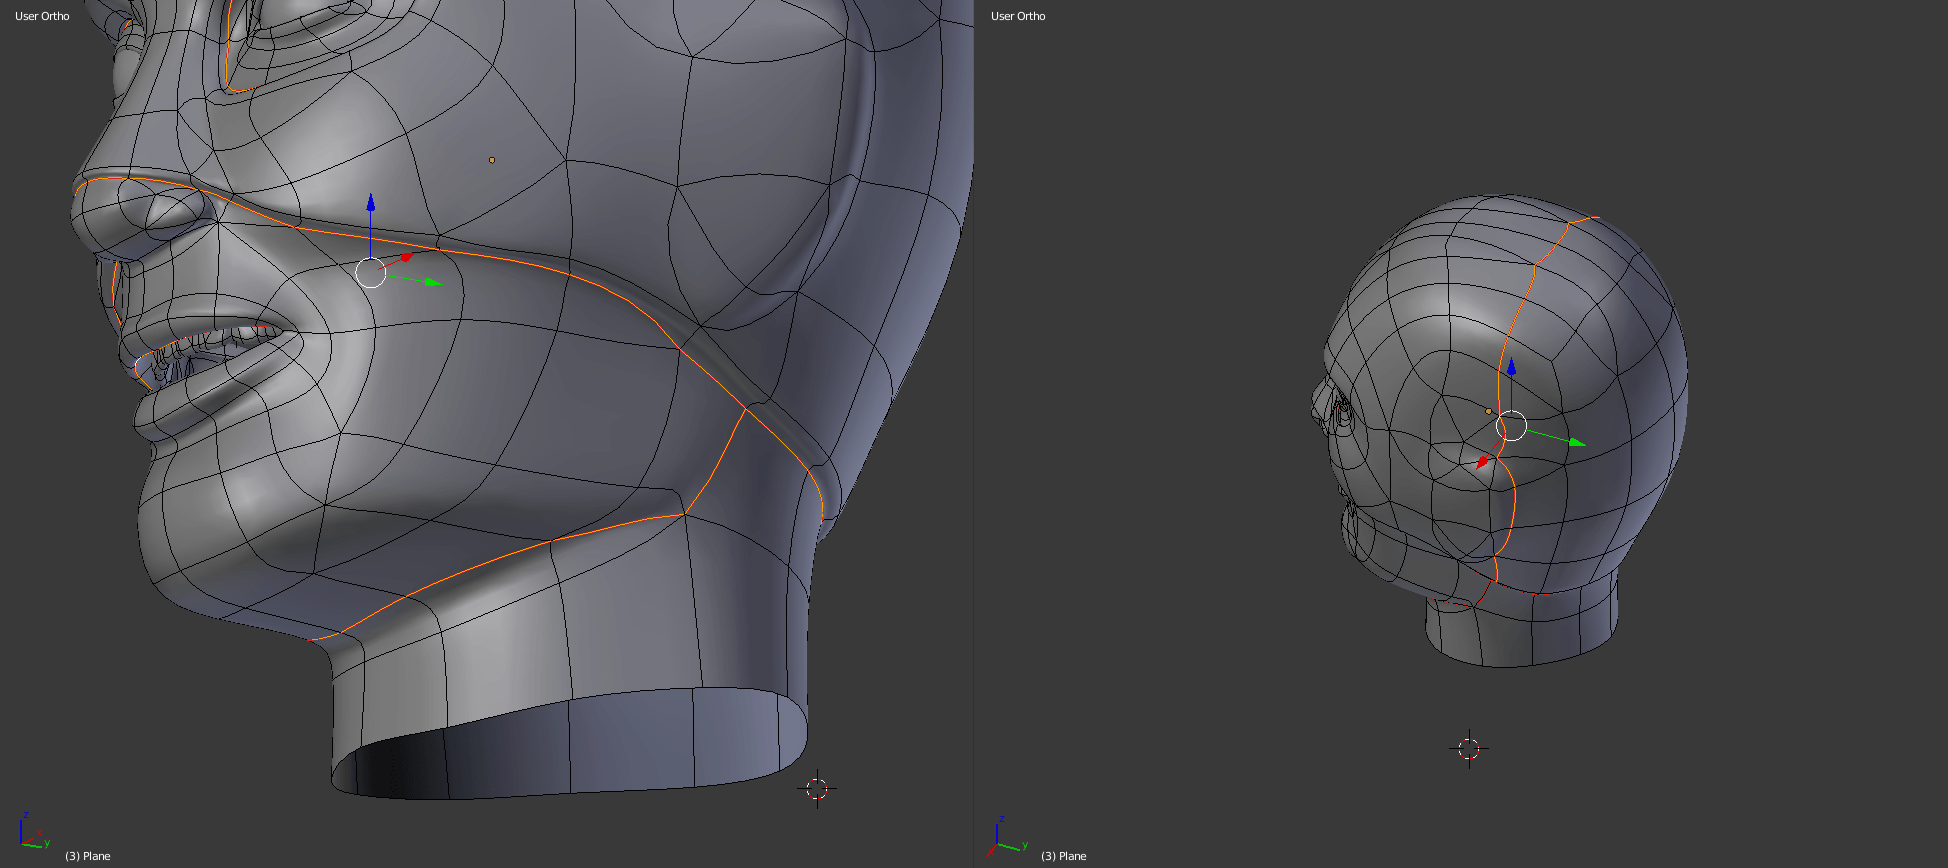Click the XYZ axis indicator in left viewport
This screenshot has width=1948, height=868.
[x=32, y=832]
